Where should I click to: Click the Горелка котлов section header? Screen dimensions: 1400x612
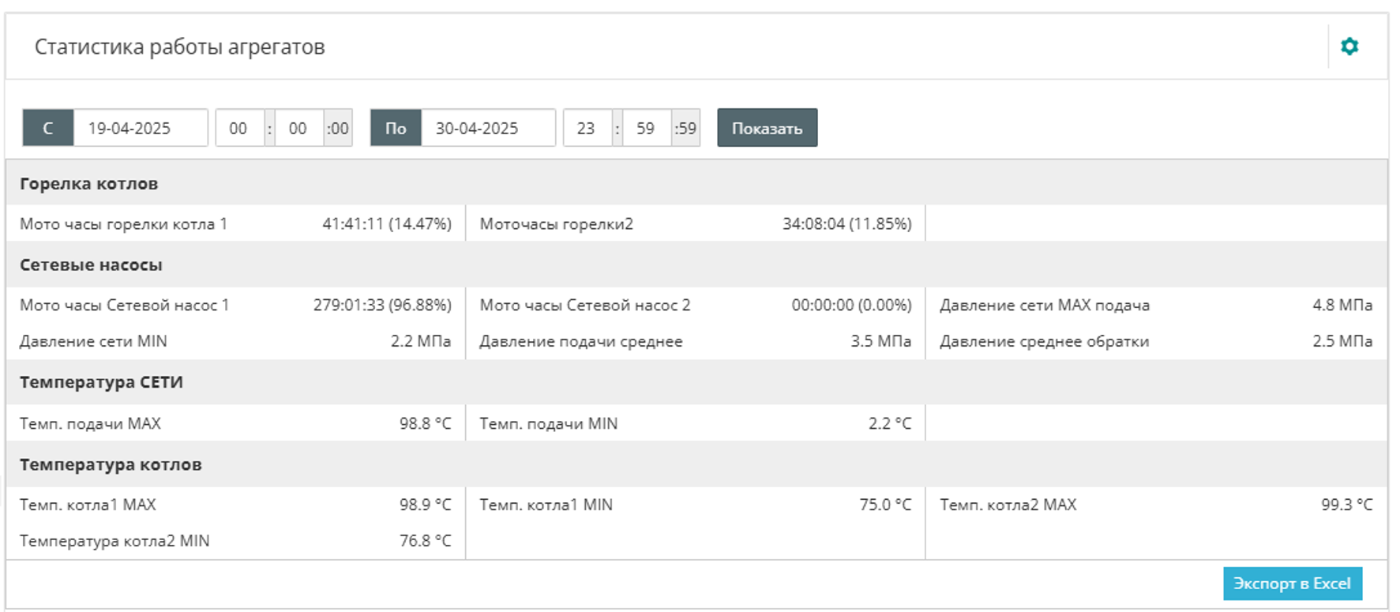pos(89,184)
